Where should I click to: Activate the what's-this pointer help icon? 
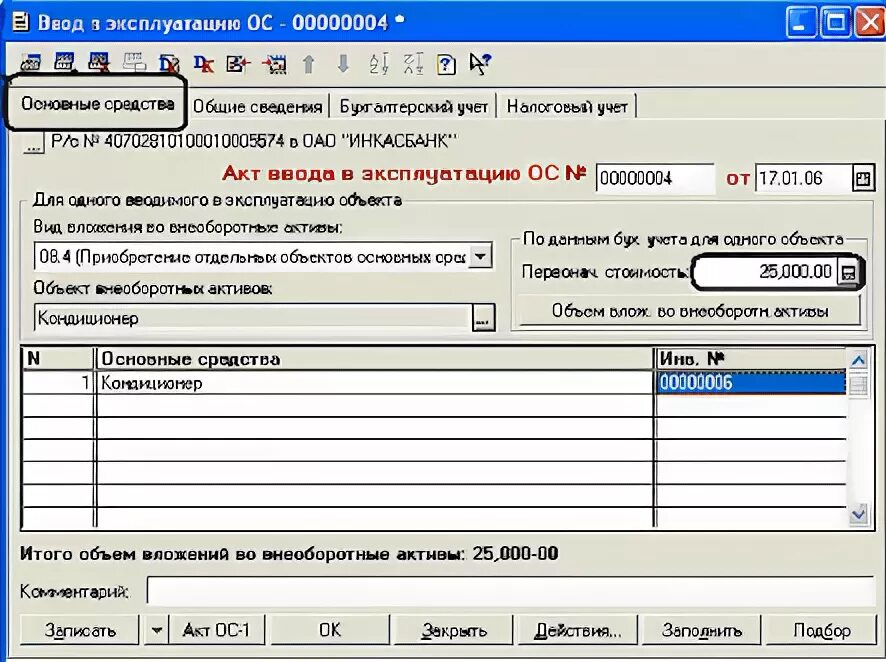[x=480, y=63]
